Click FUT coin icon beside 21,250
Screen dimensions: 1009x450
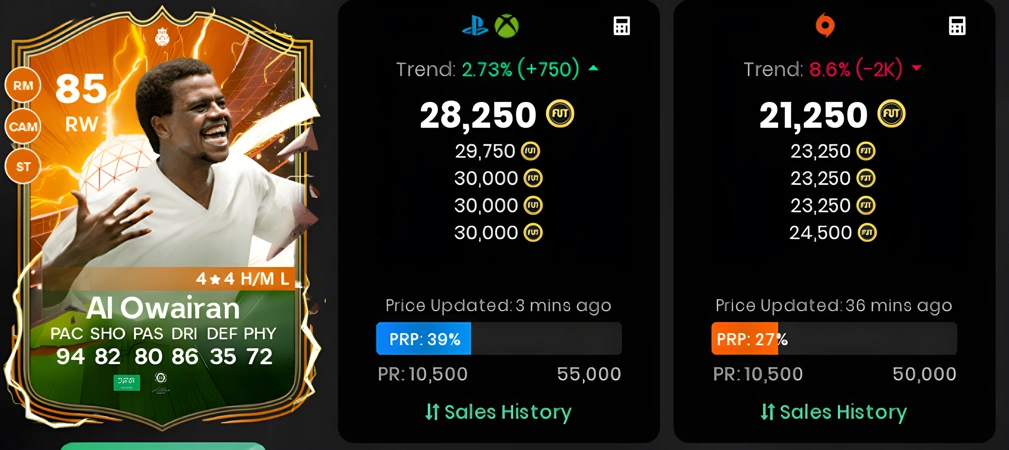pyautogui.click(x=891, y=115)
